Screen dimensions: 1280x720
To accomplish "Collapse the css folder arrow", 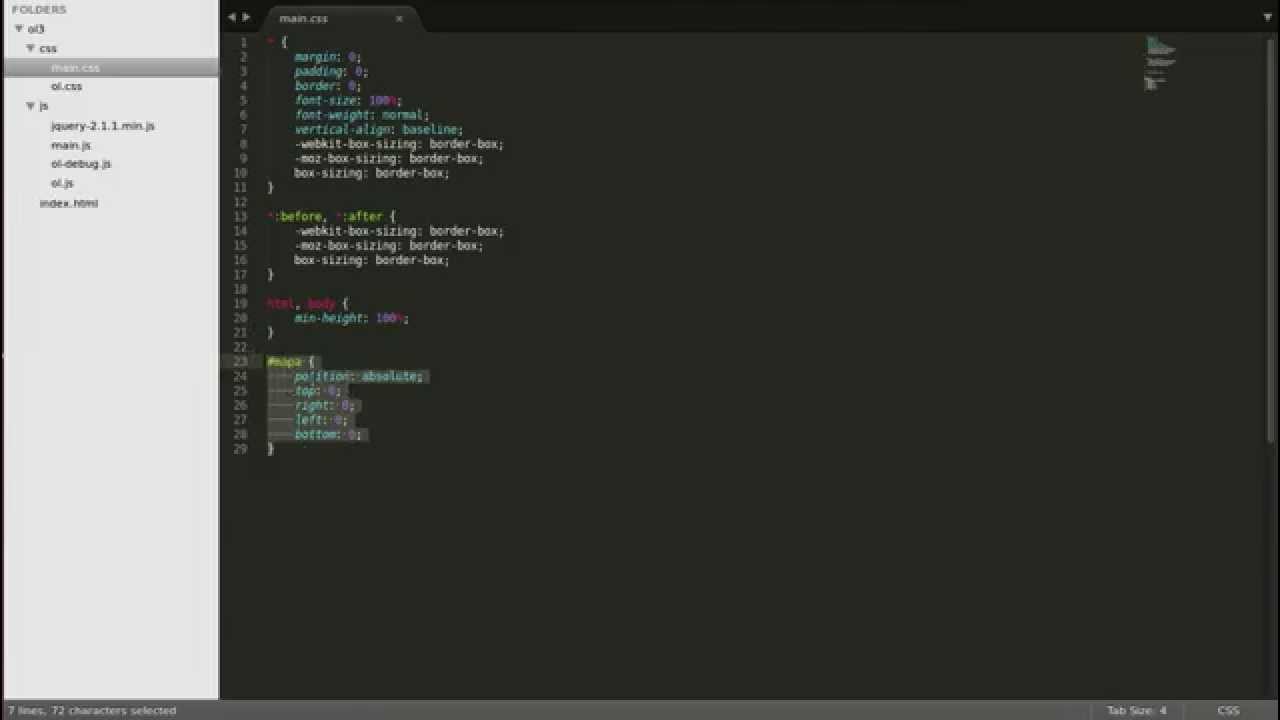I will pos(30,48).
